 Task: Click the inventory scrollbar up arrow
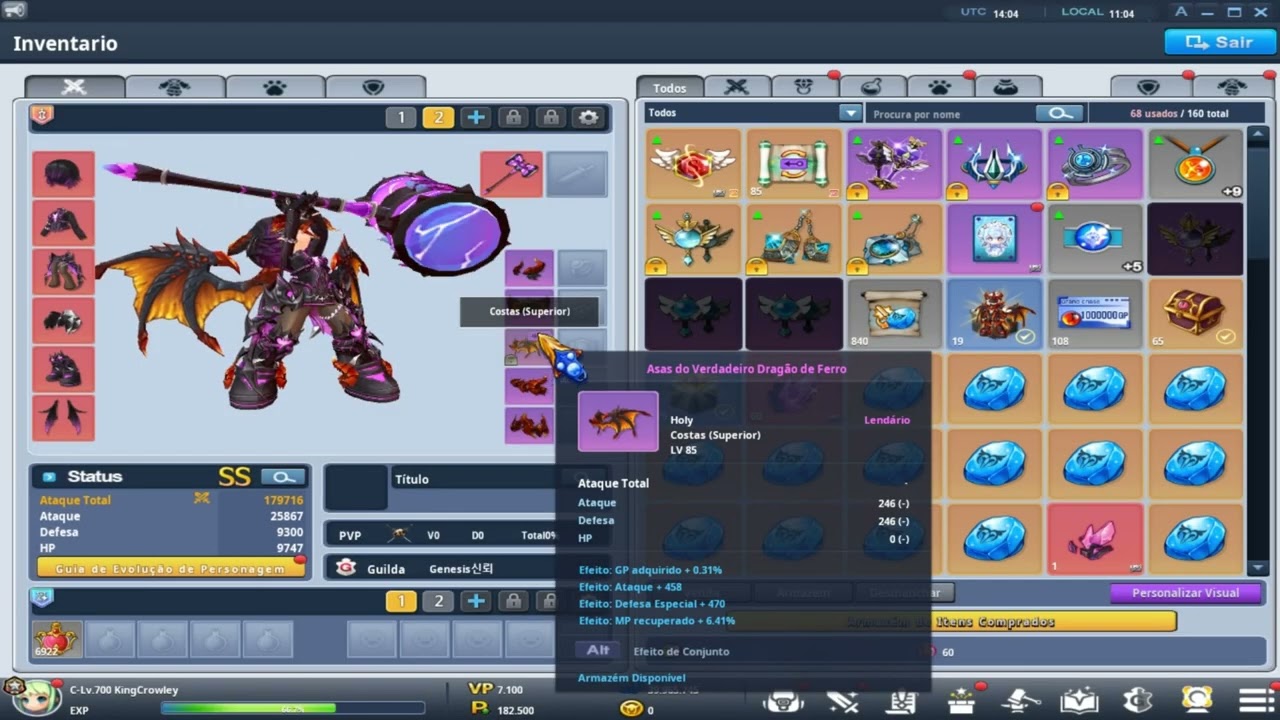pyautogui.click(x=1256, y=134)
